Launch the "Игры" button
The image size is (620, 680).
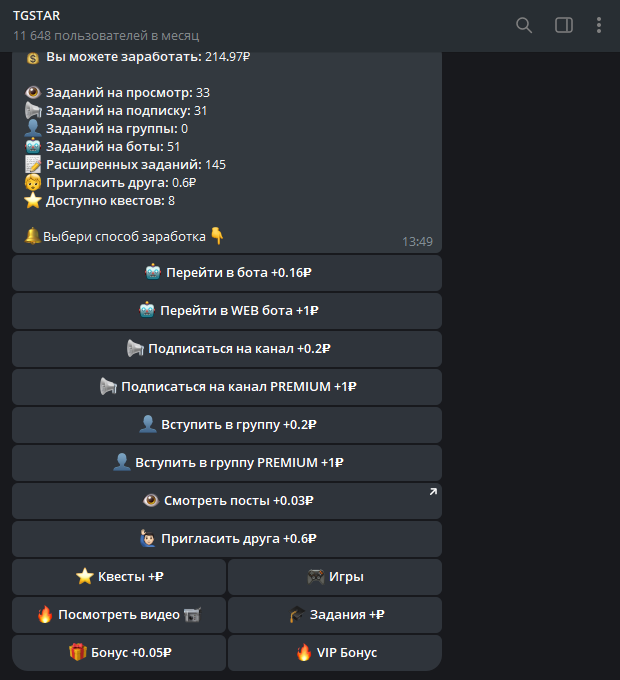(335, 577)
